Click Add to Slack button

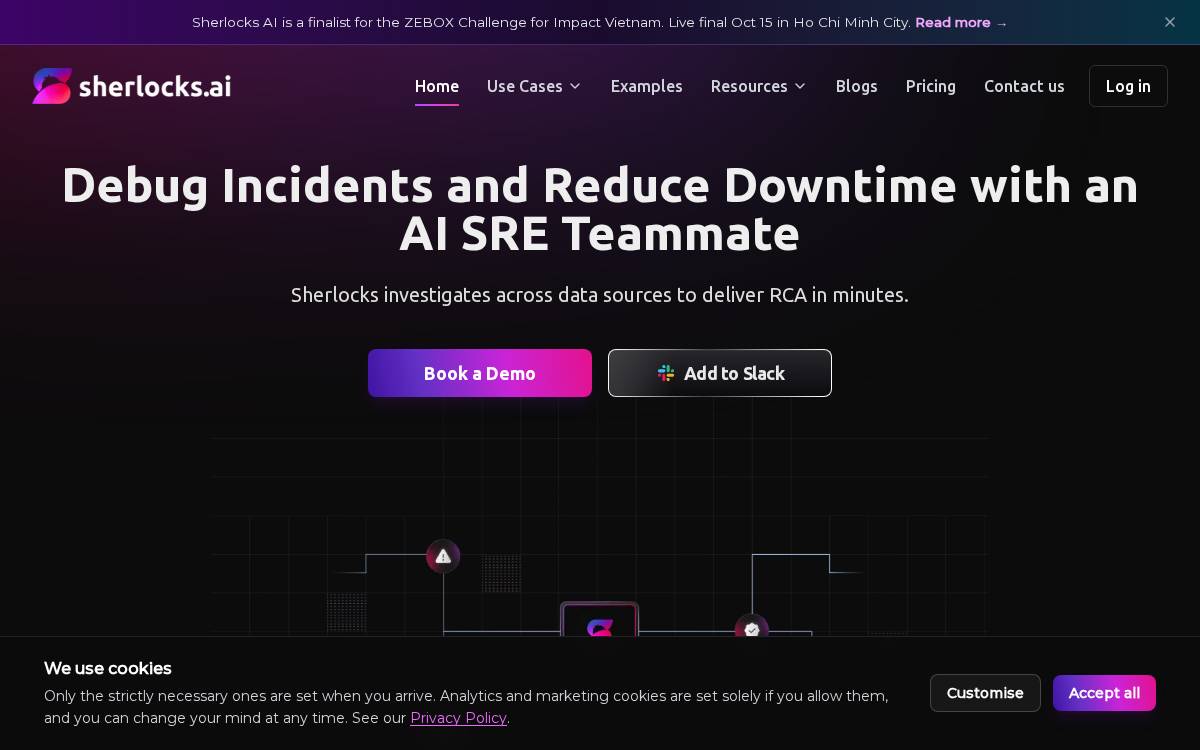[720, 373]
